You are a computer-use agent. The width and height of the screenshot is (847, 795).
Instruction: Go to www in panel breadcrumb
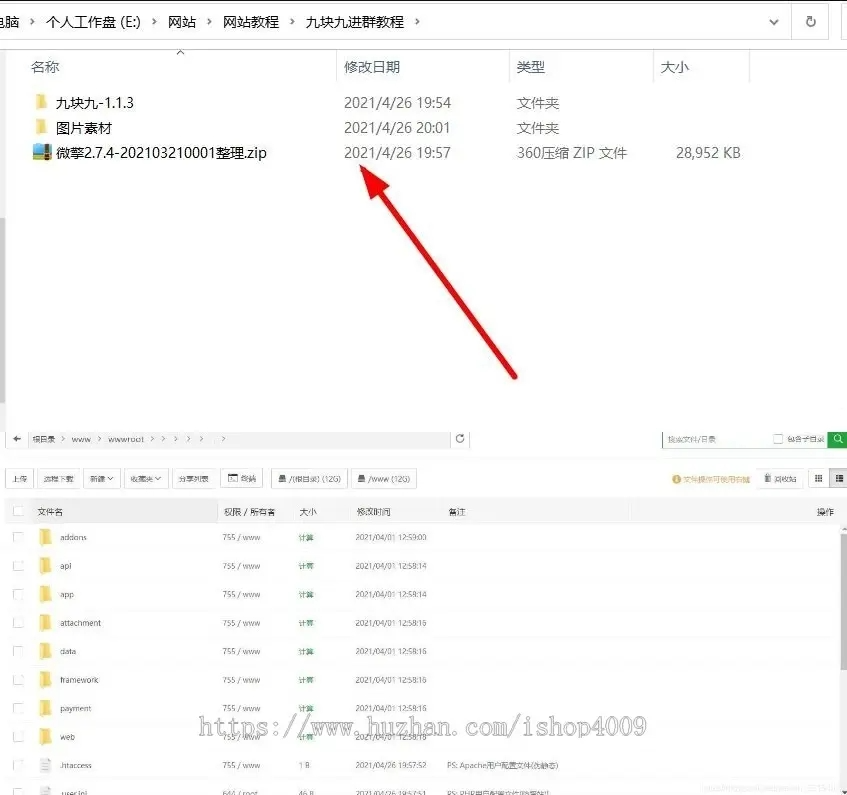point(81,439)
